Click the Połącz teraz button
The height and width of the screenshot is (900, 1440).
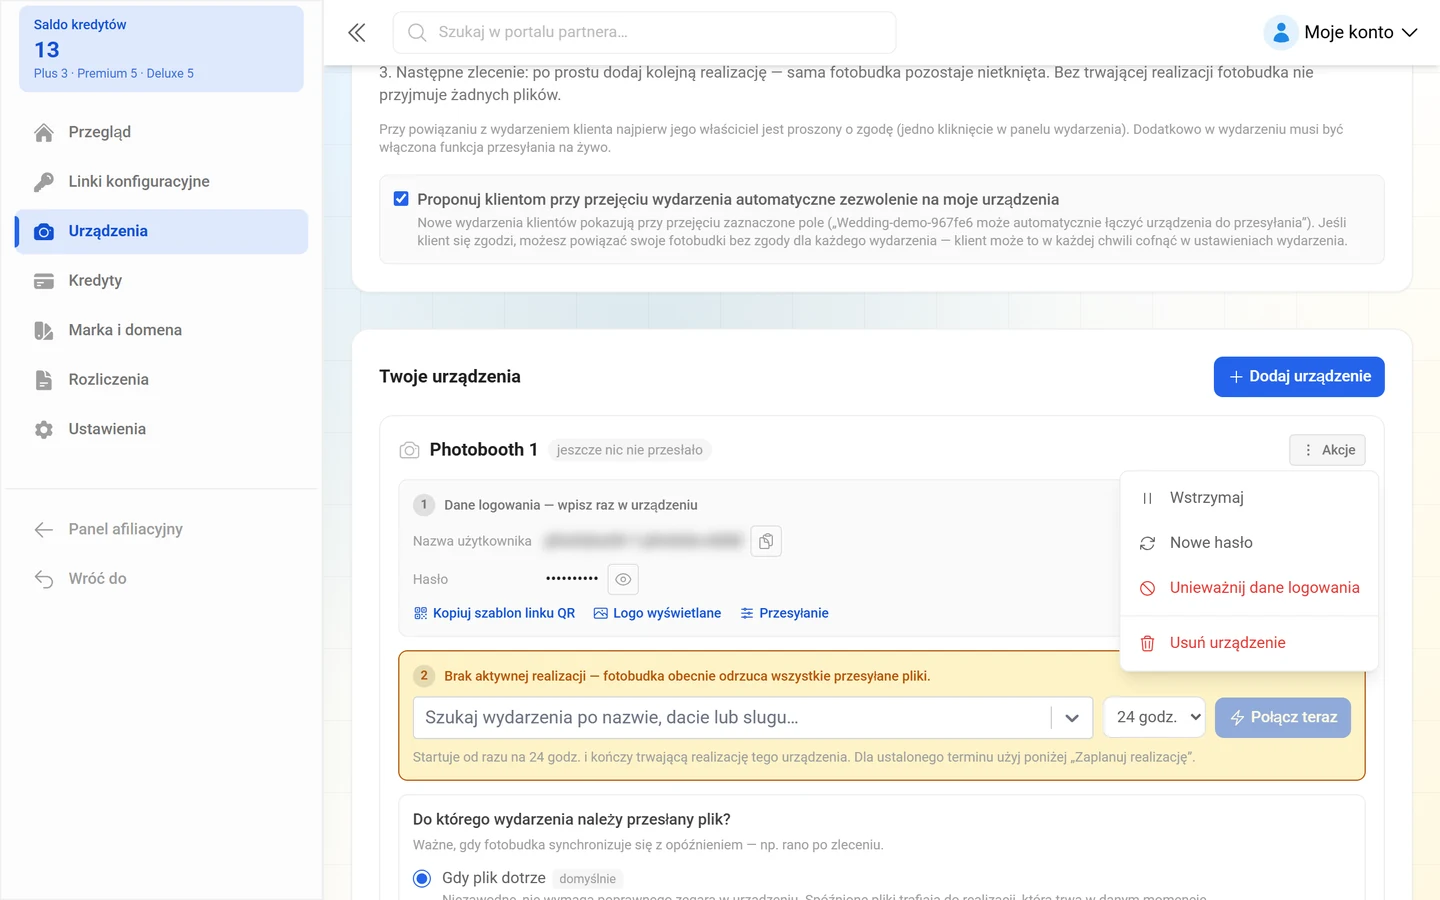click(x=1283, y=718)
